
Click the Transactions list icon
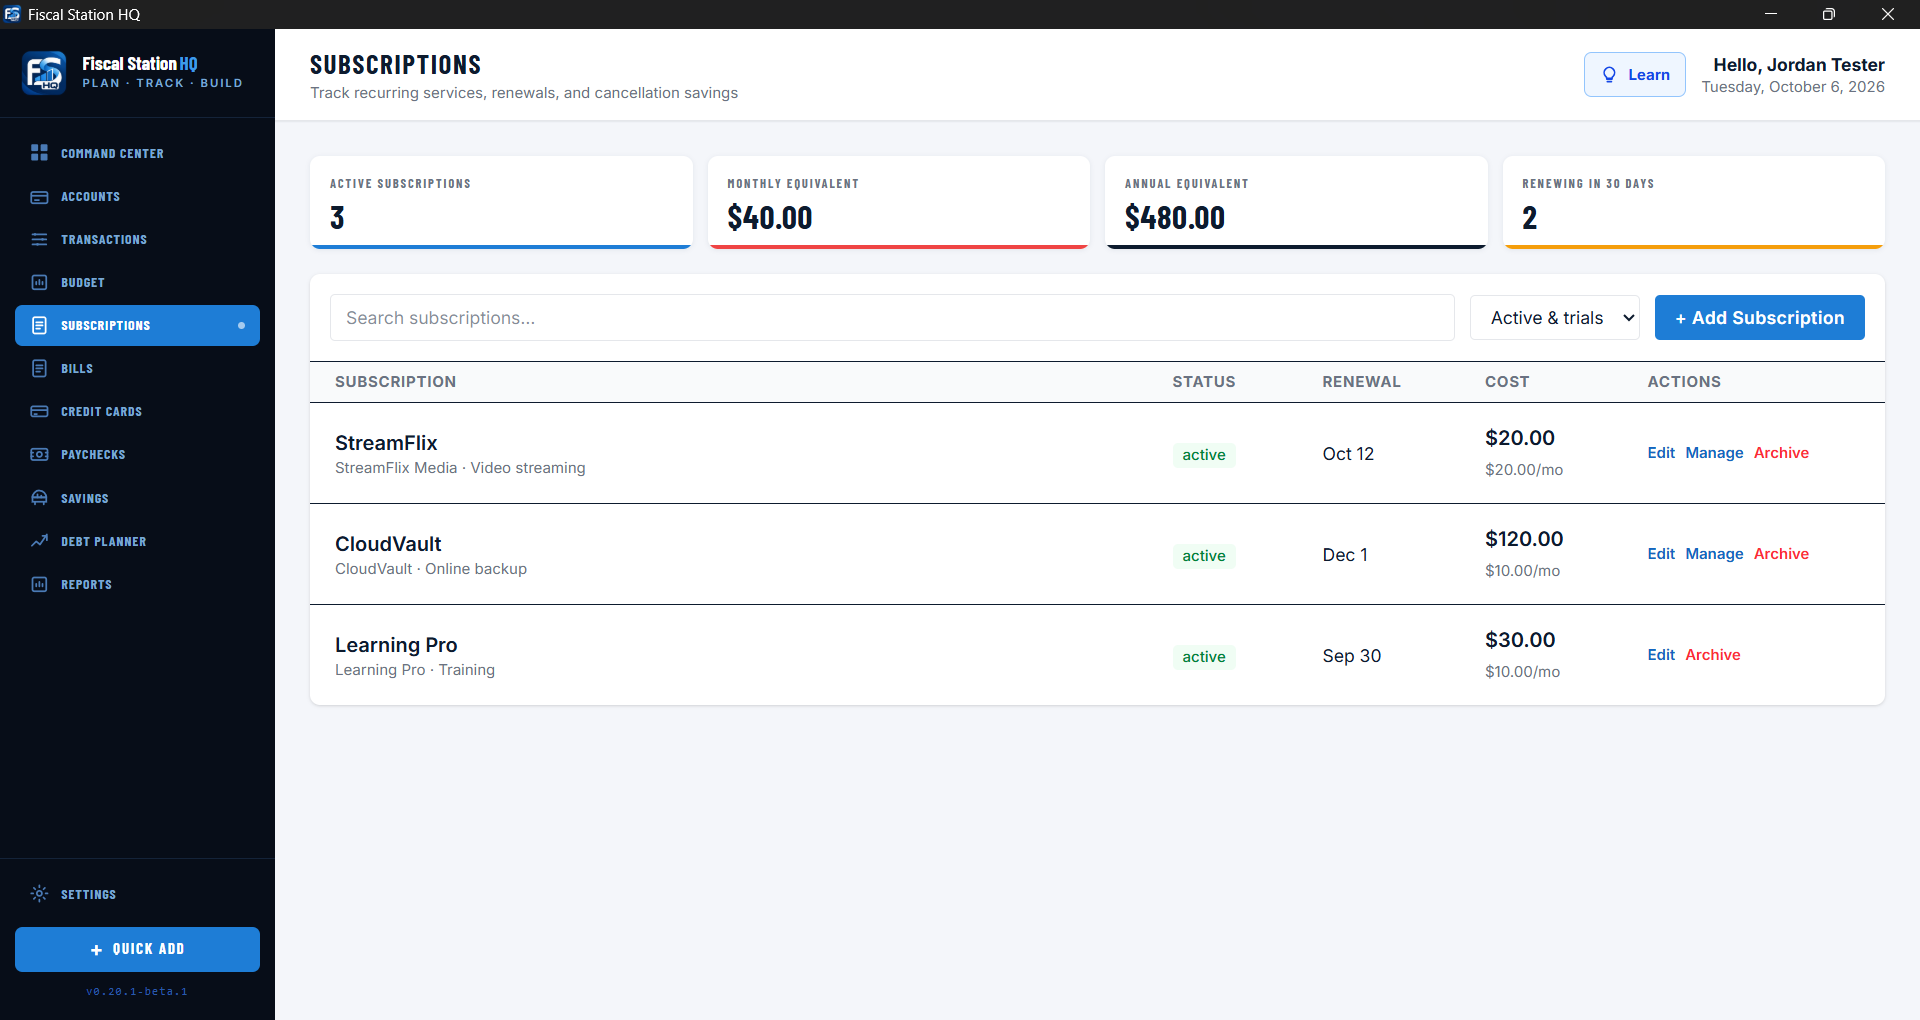[x=39, y=240]
